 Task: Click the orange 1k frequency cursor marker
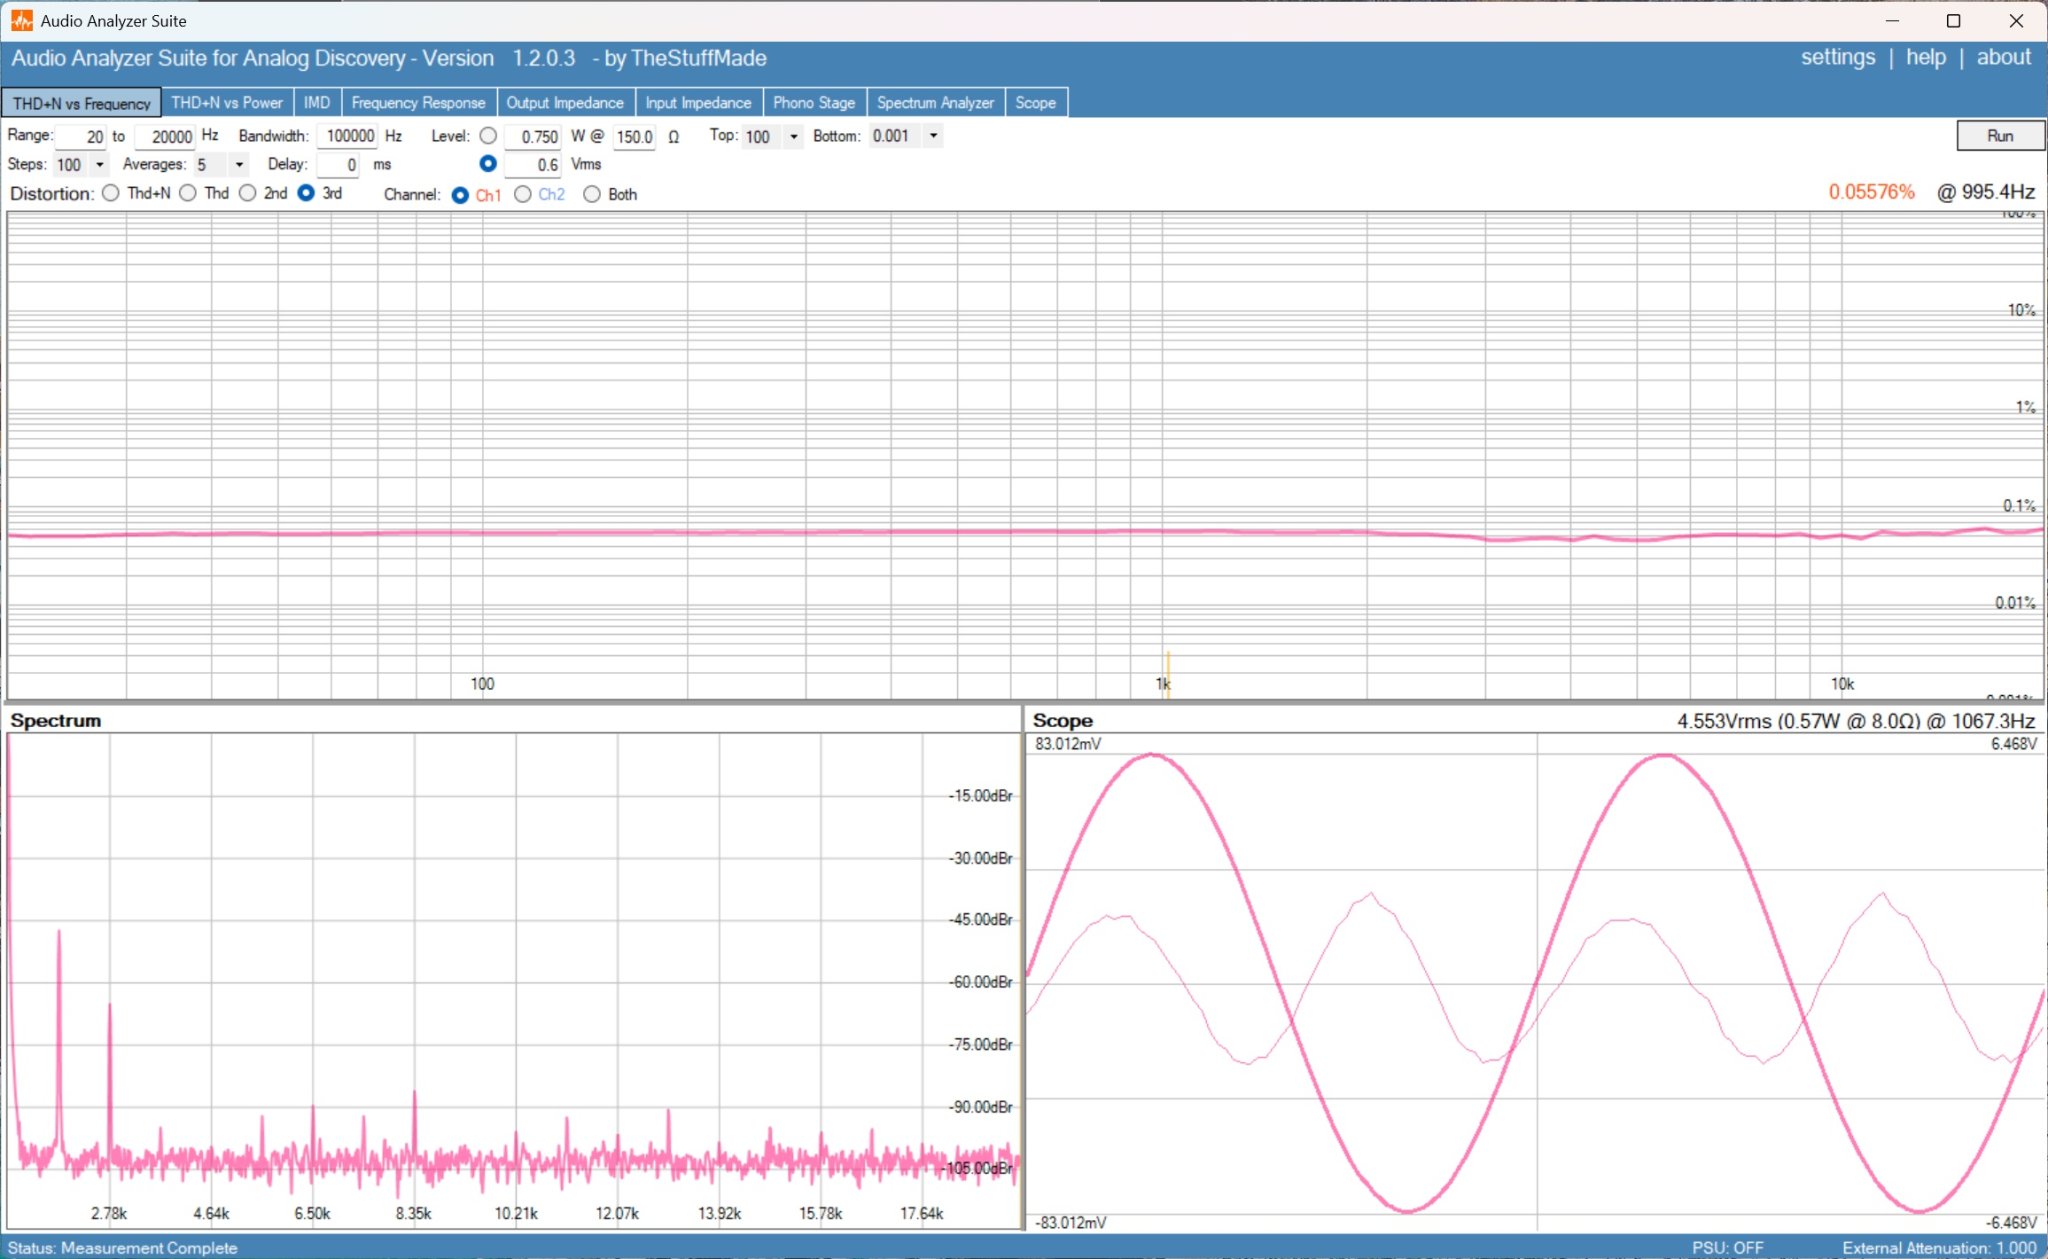[1167, 675]
